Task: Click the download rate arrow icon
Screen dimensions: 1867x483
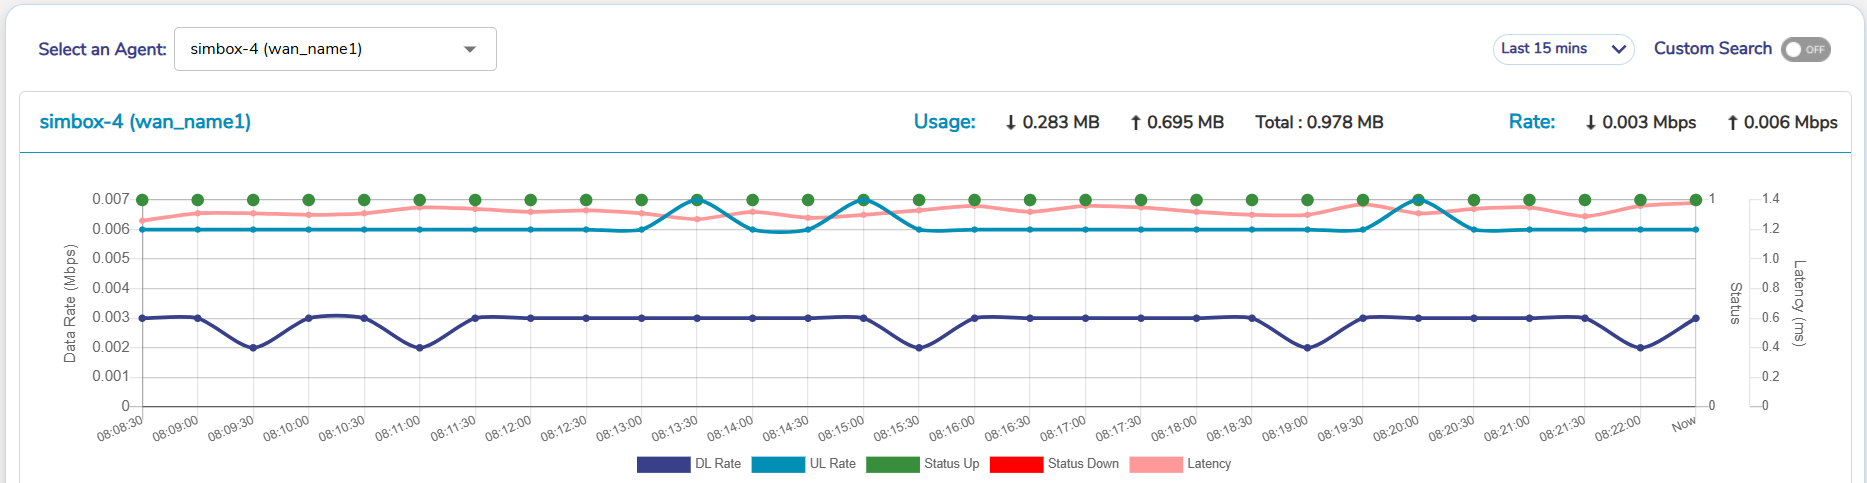Action: 1591,122
